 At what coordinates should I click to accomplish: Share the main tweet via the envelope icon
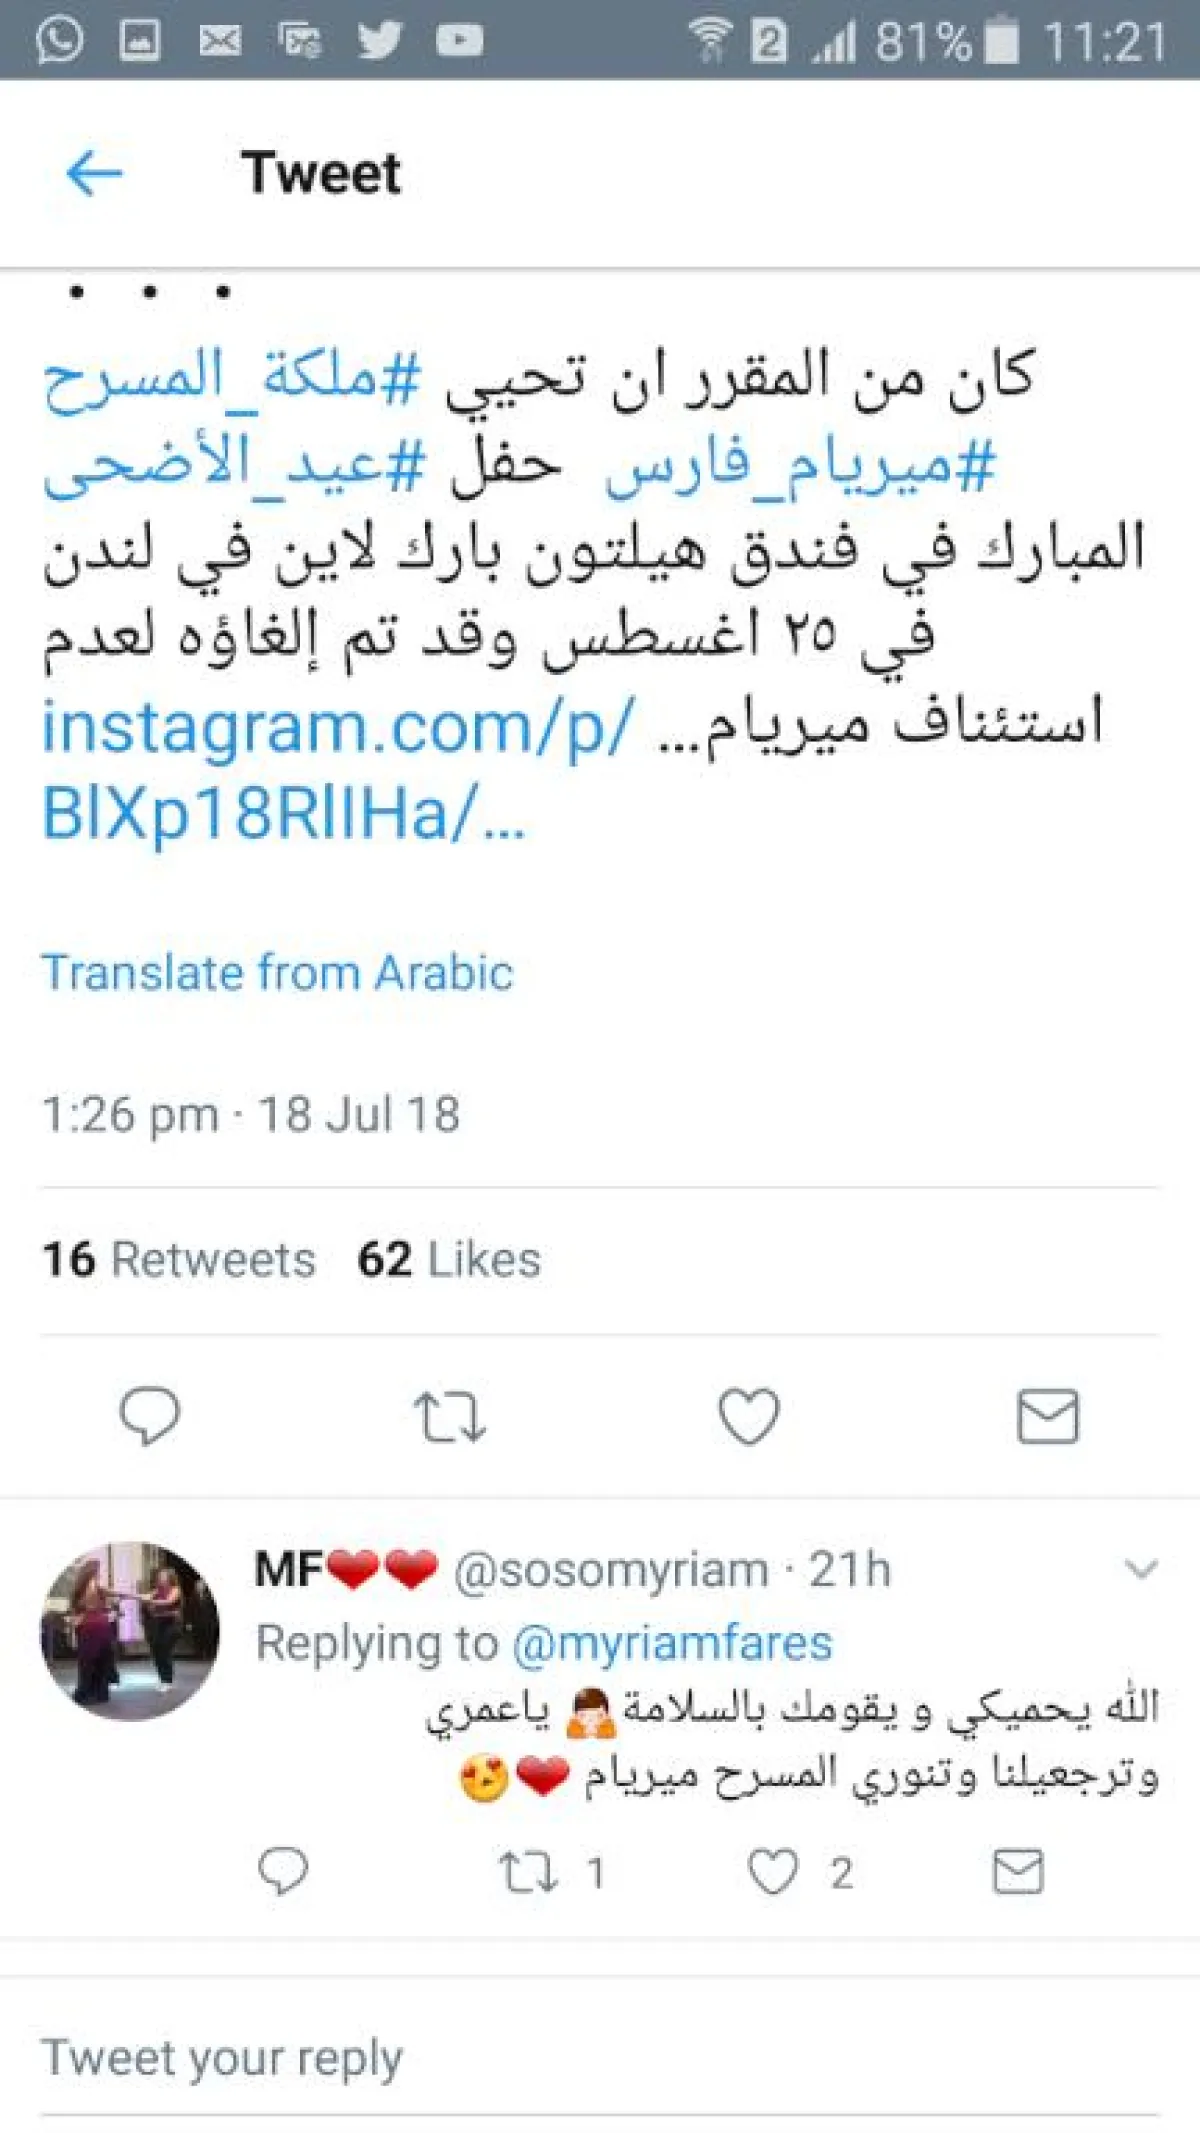(1048, 1416)
